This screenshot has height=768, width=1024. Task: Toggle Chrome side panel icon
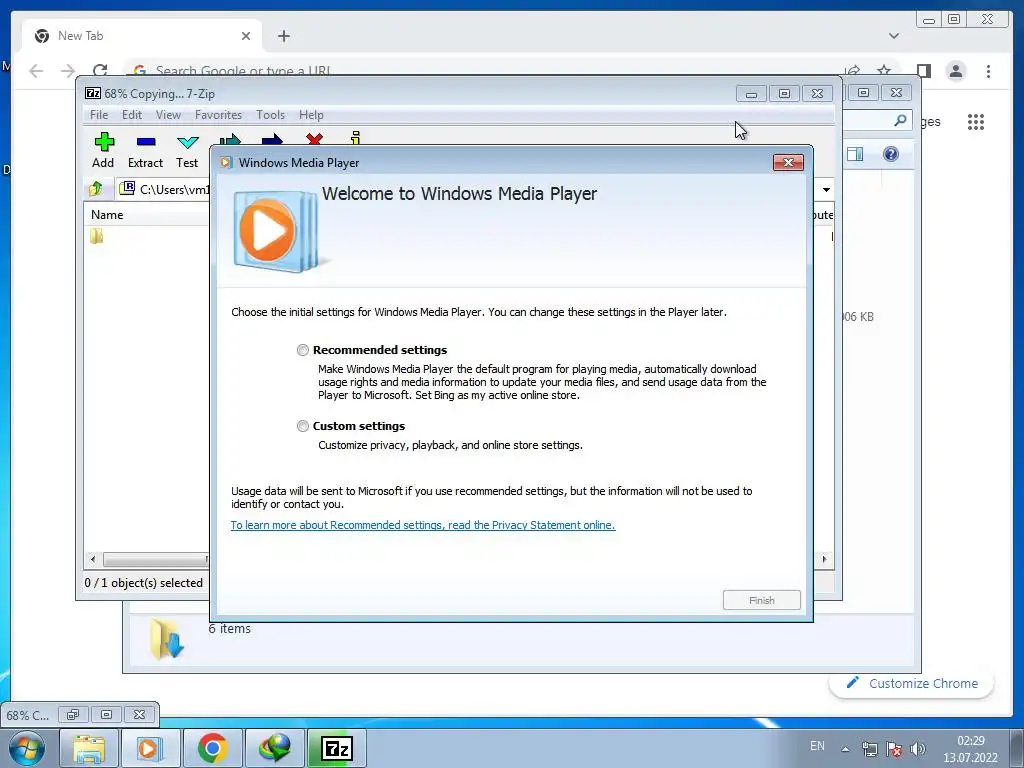tap(923, 71)
